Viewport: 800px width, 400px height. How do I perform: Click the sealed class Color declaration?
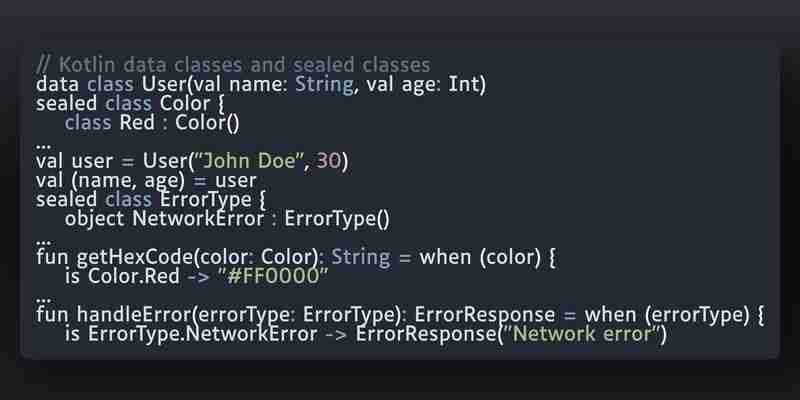[130, 104]
